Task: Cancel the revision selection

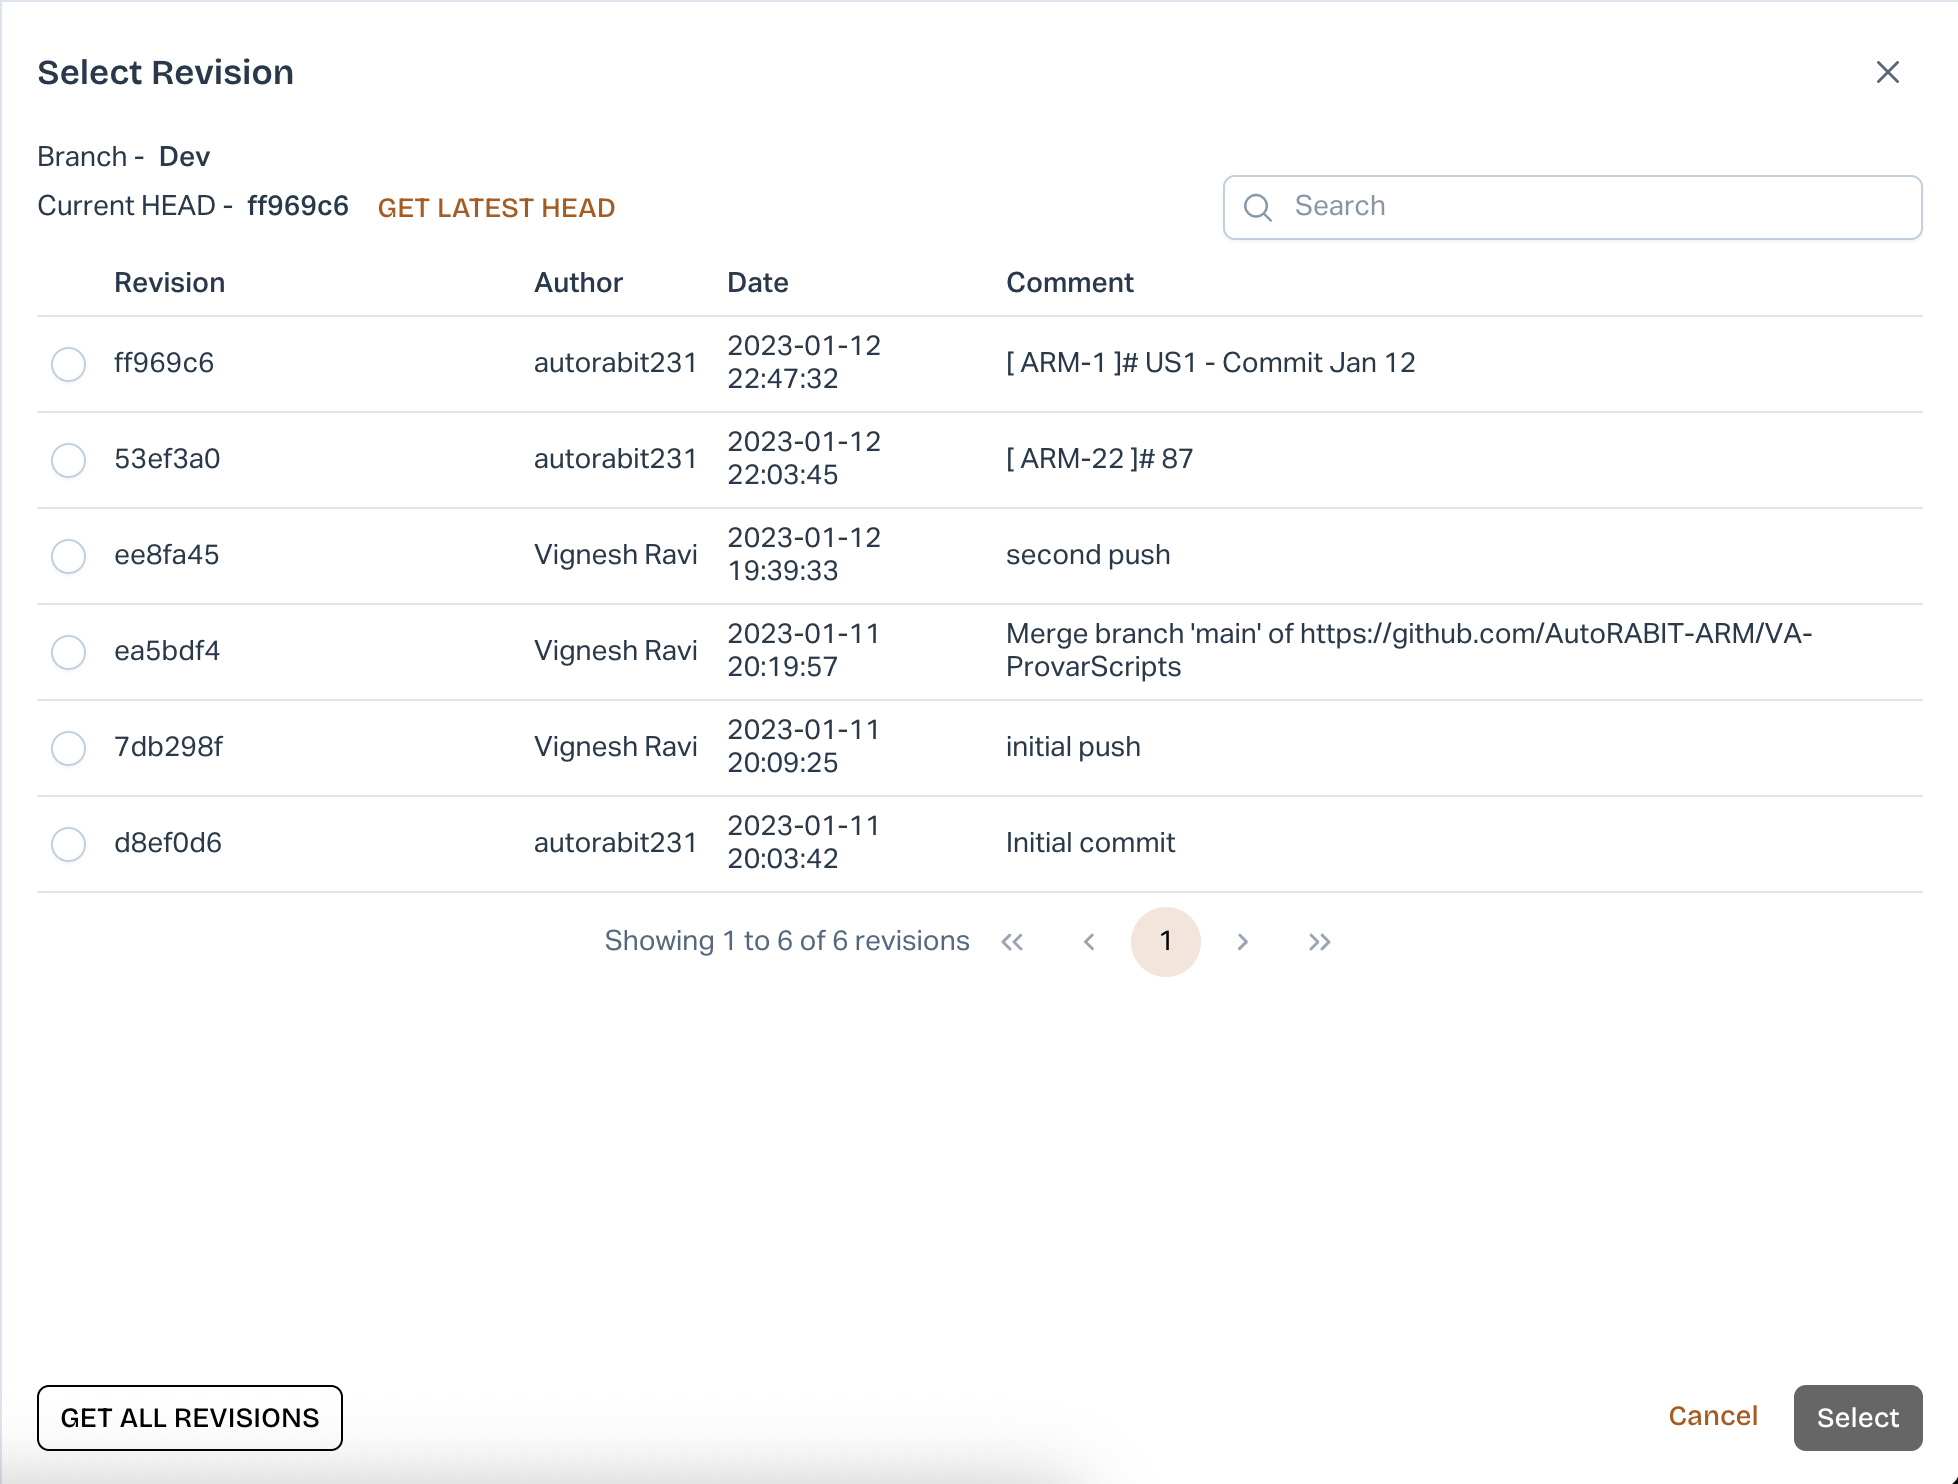Action: (x=1712, y=1416)
